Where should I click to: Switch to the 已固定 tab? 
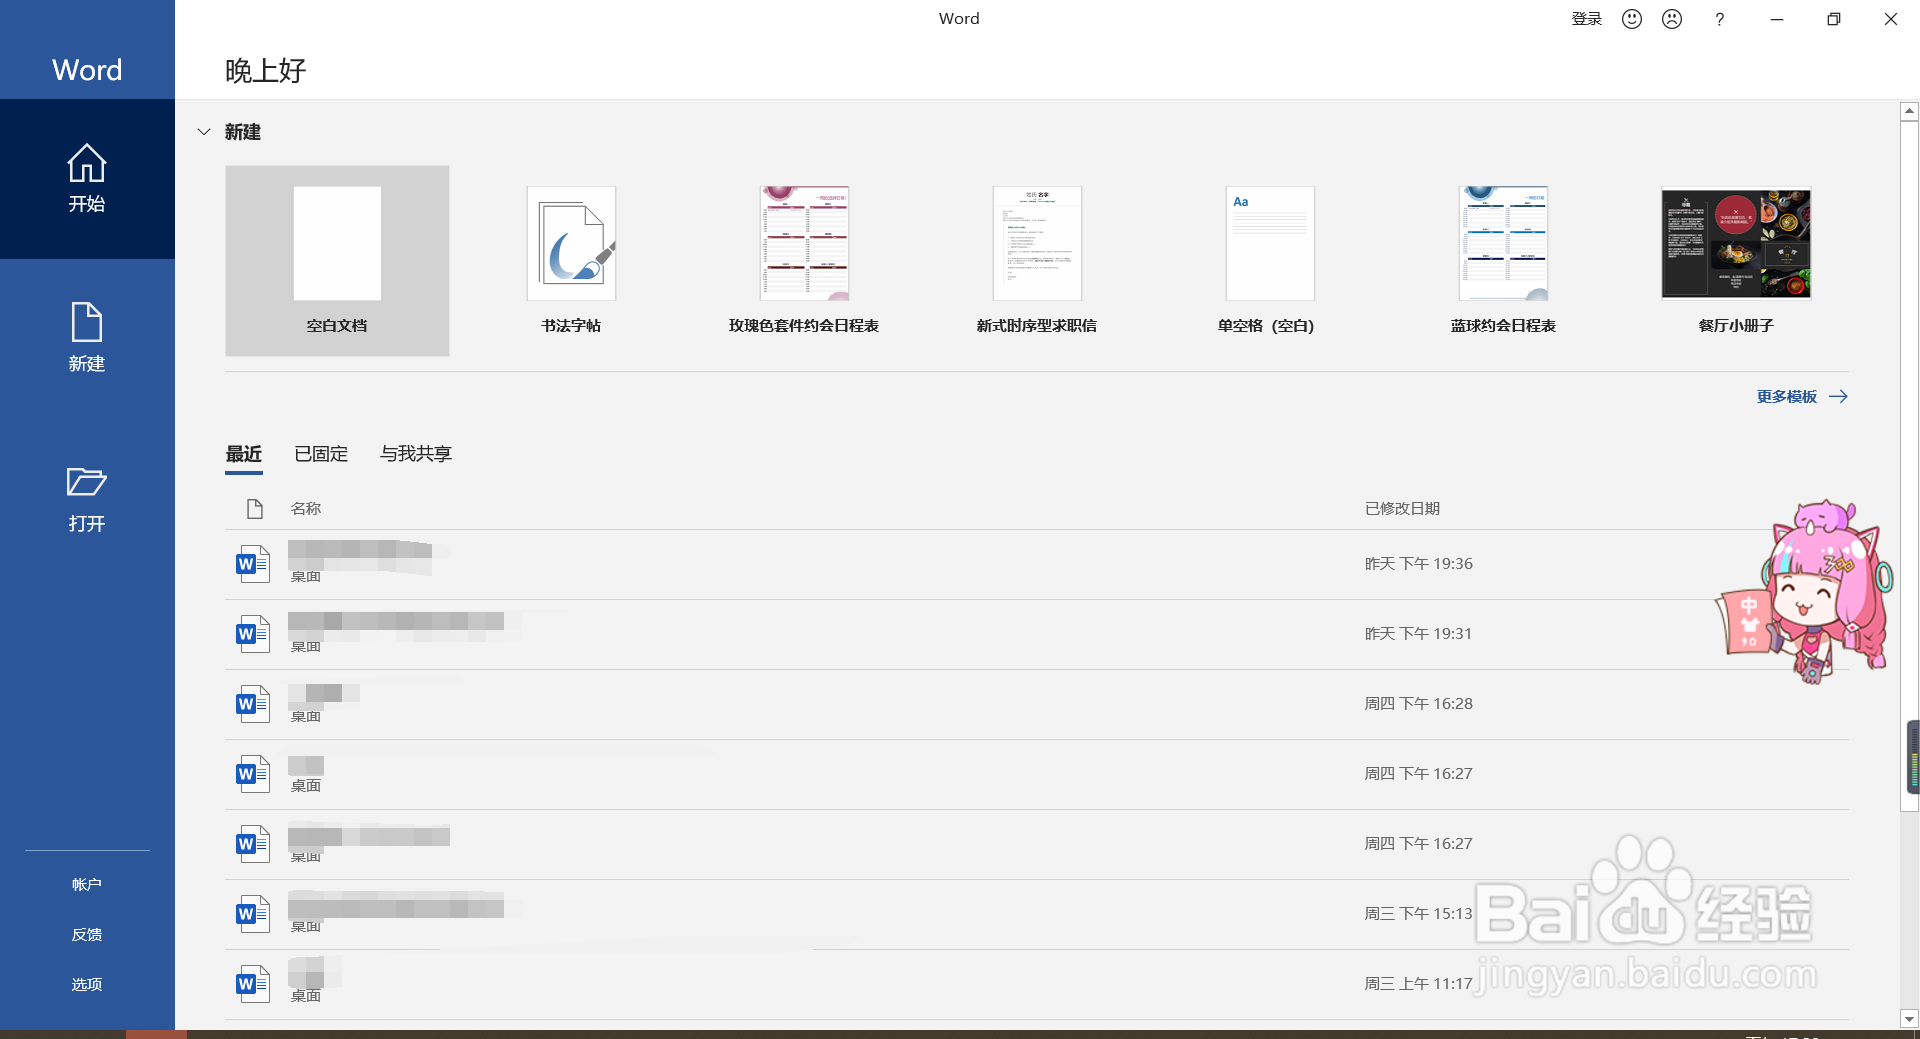[x=321, y=454]
